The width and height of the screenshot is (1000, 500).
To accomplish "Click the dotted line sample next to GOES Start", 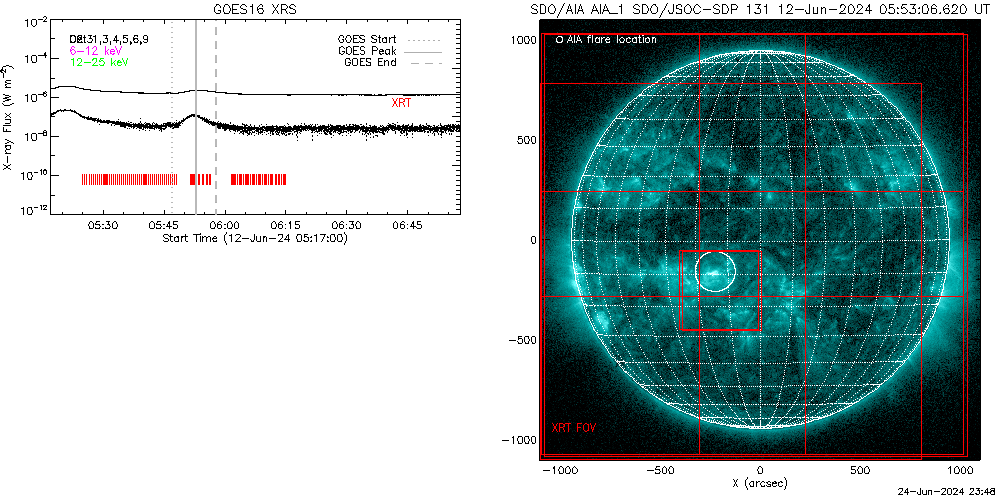I will click(x=423, y=39).
